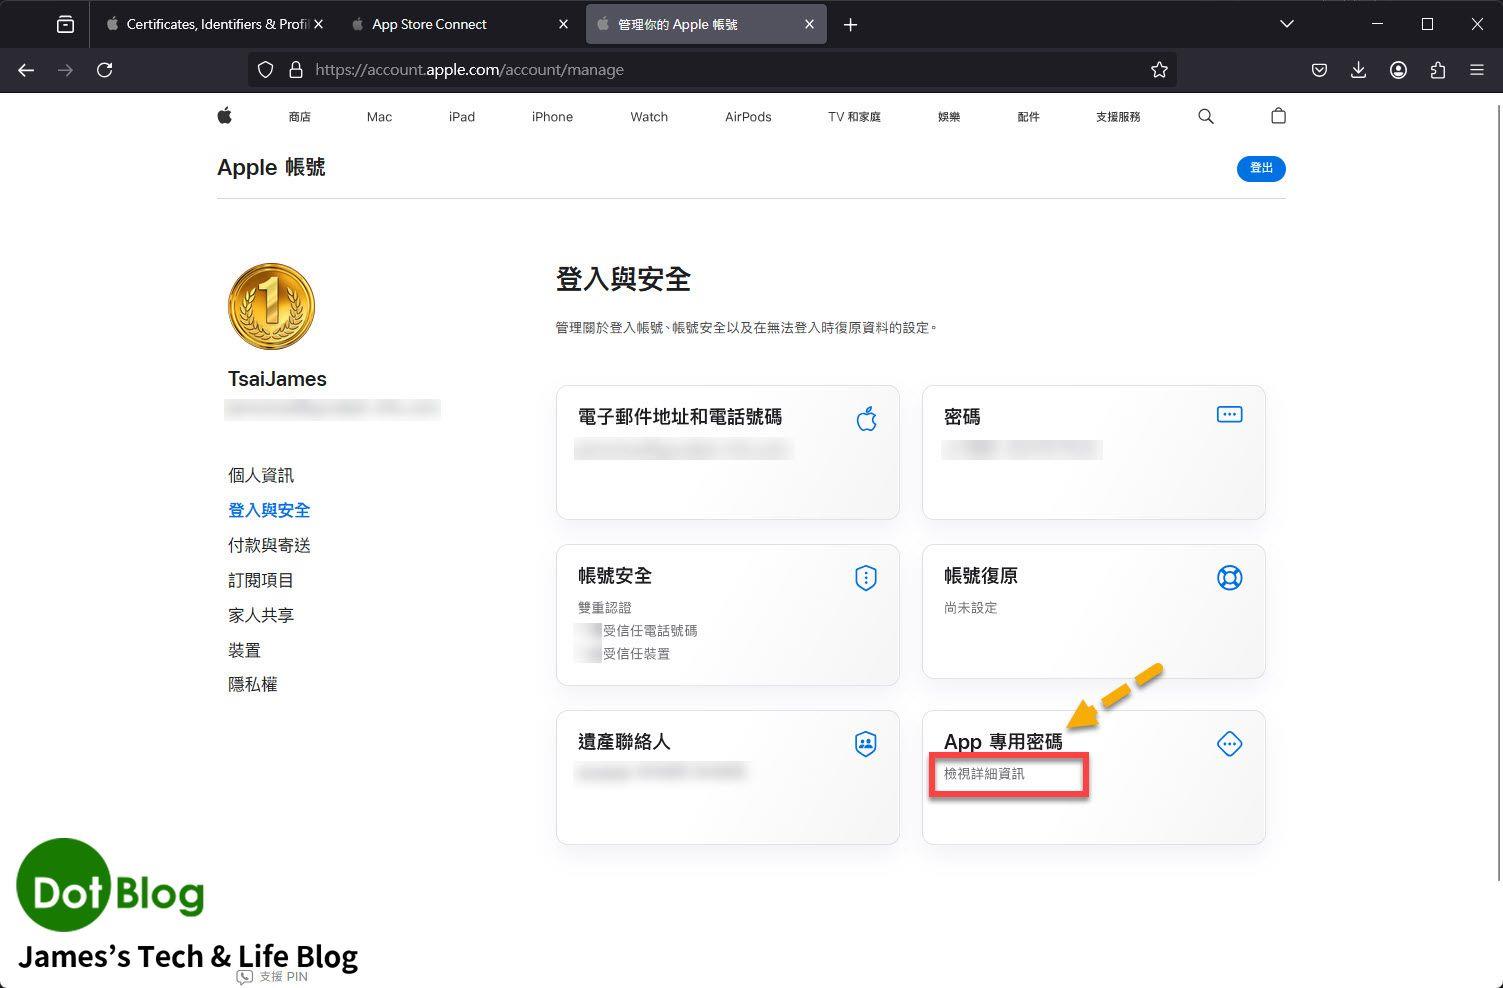Open 付款與寄送 sidebar section
This screenshot has height=988, width=1503.
pyautogui.click(x=269, y=545)
